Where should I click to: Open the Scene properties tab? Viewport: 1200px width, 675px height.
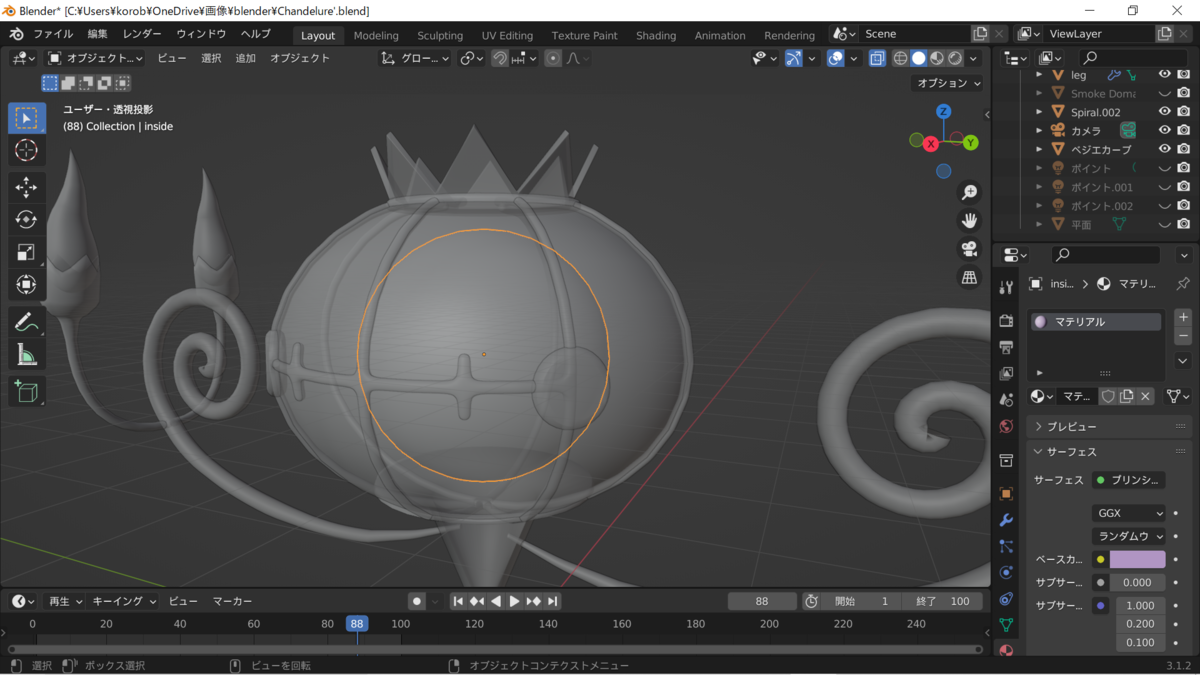pos(1006,400)
